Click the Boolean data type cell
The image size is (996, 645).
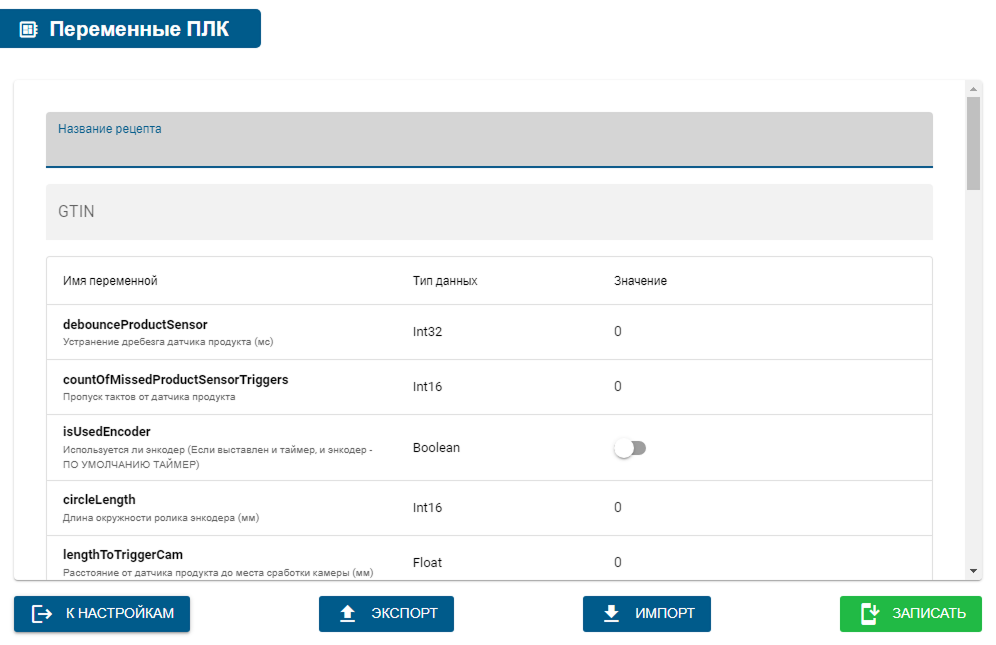[x=436, y=447]
